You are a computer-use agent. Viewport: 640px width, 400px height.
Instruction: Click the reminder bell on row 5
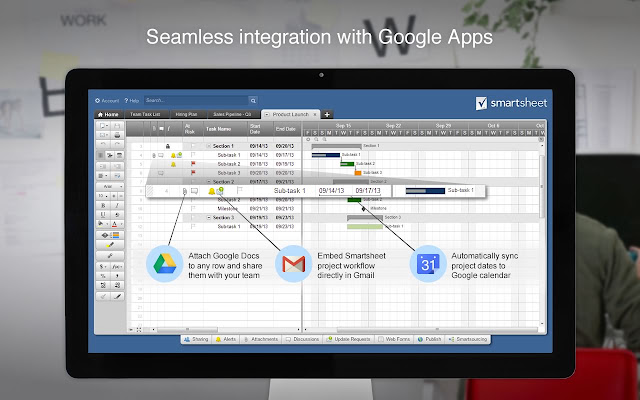[173, 164]
